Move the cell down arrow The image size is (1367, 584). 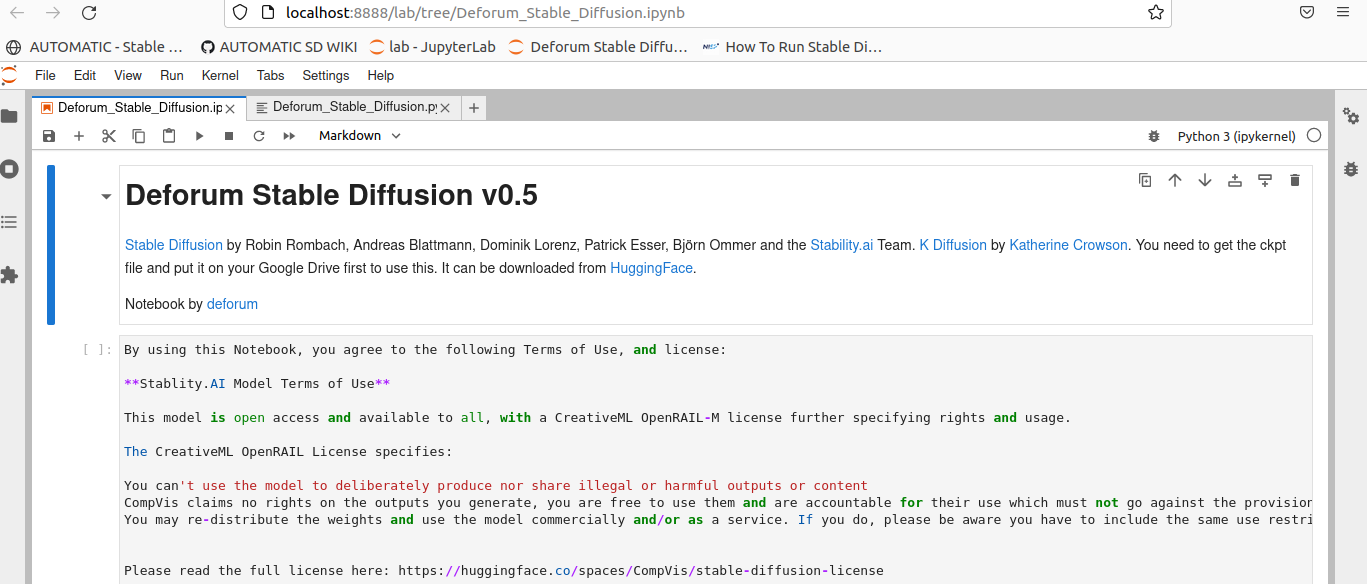1205,180
